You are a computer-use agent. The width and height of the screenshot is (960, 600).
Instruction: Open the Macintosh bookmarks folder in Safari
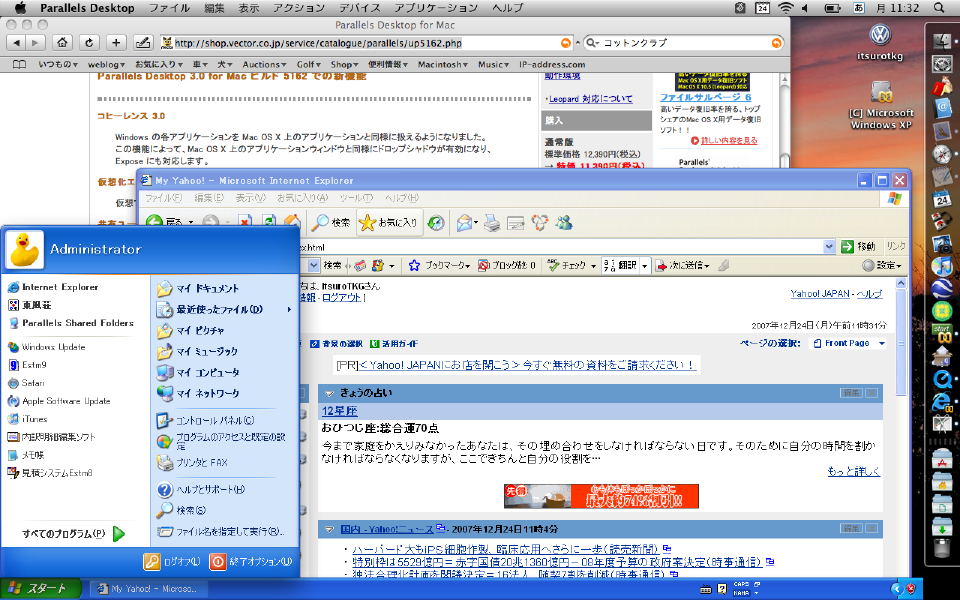(443, 64)
